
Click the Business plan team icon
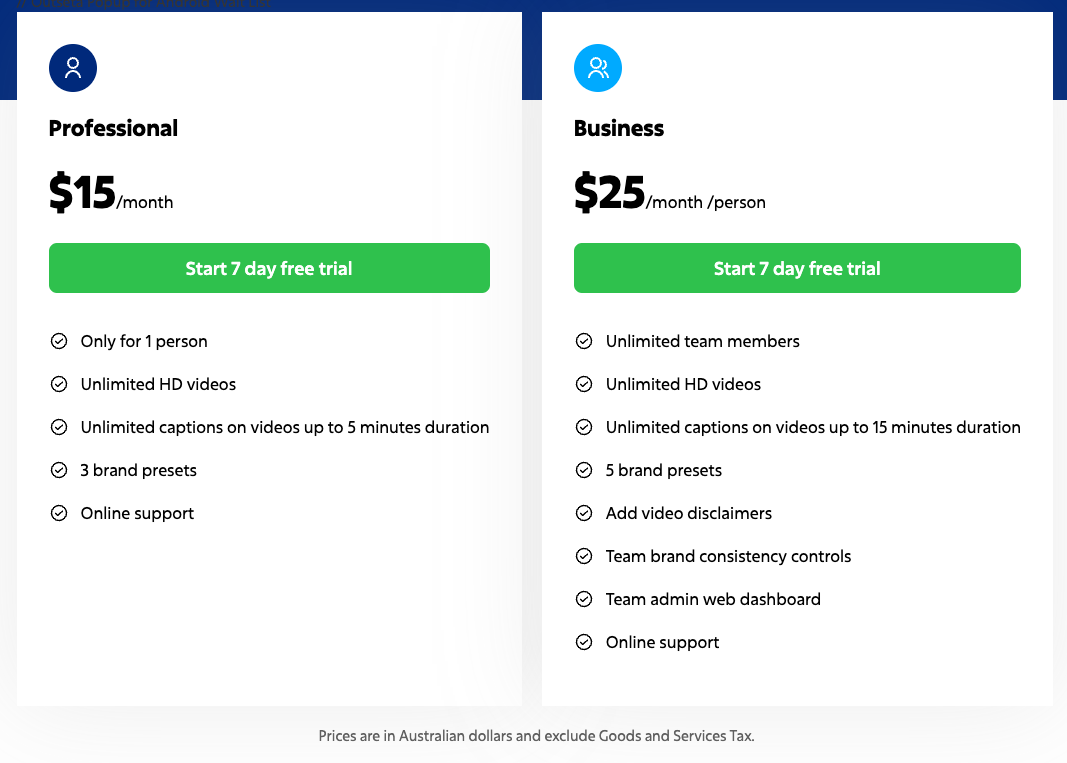(x=597, y=68)
